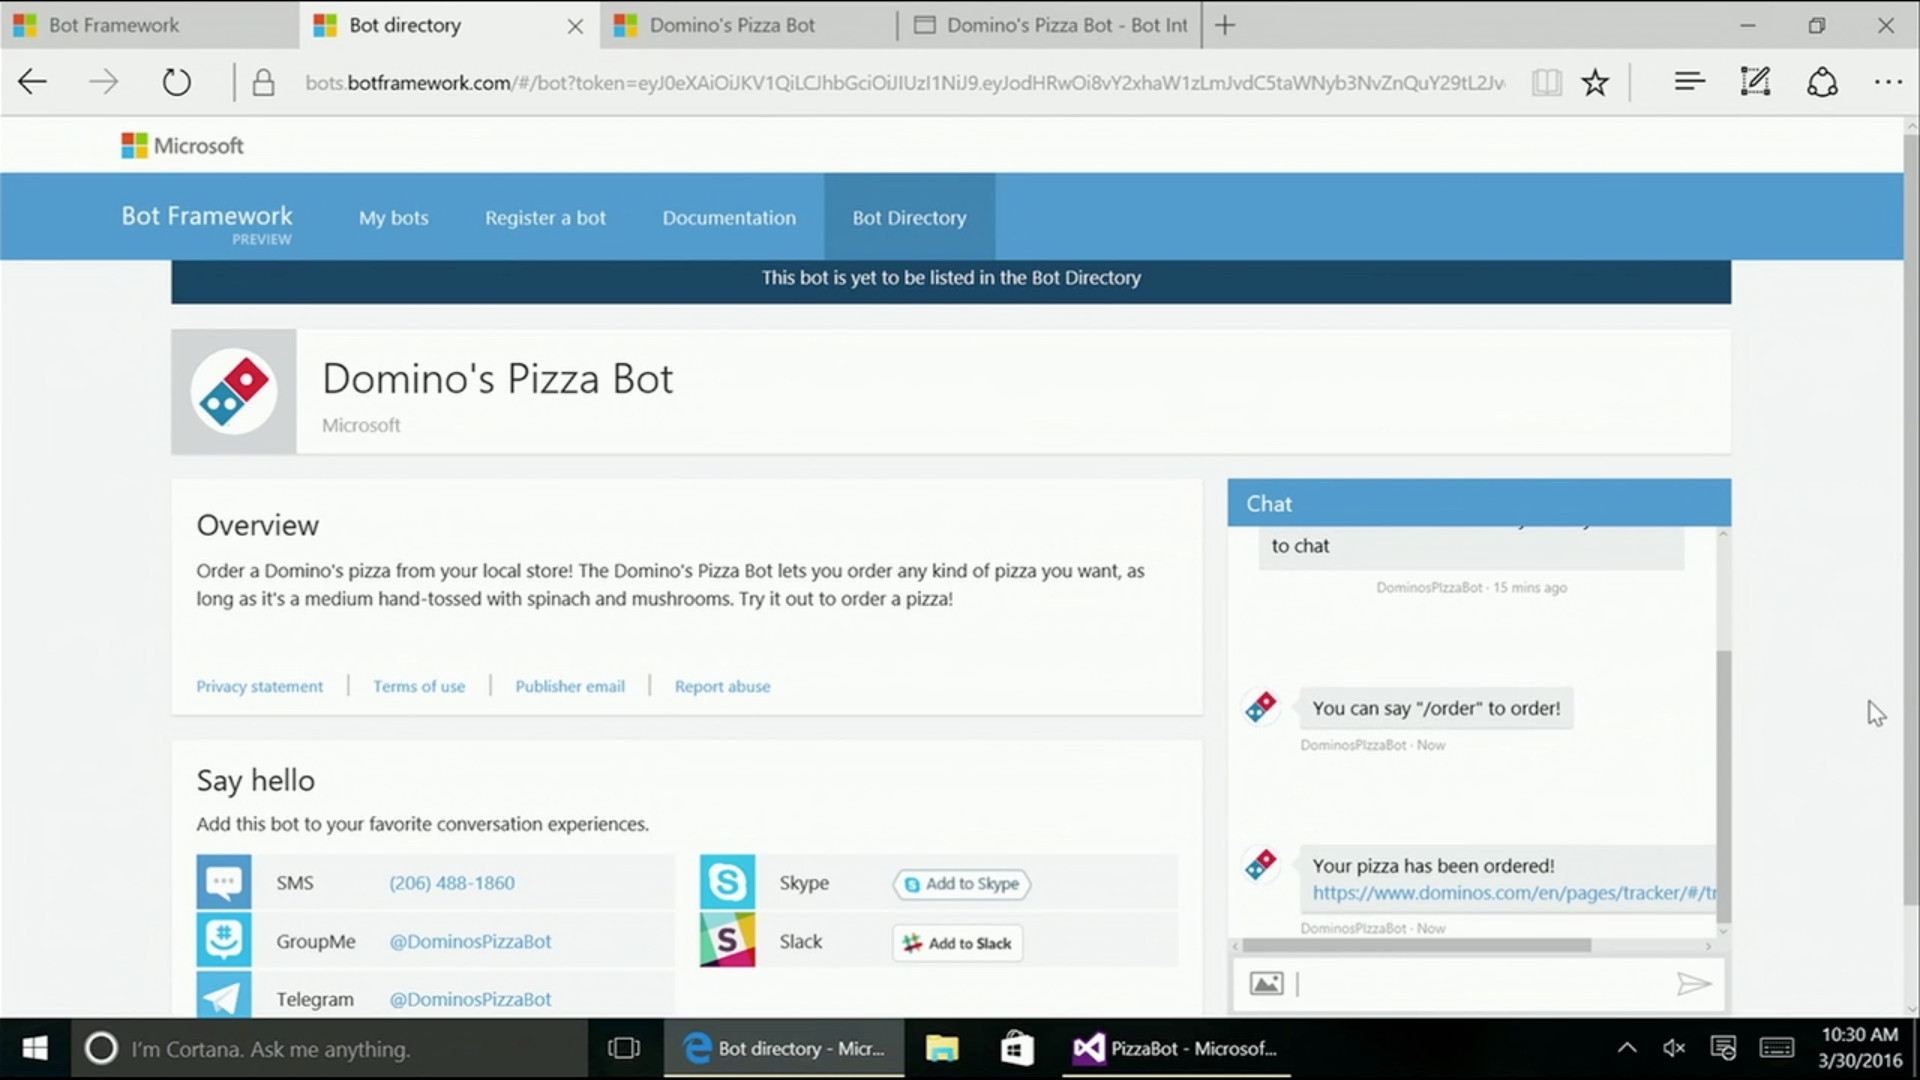Click the Add to Skype button
The width and height of the screenshot is (1920, 1080).
coord(961,884)
